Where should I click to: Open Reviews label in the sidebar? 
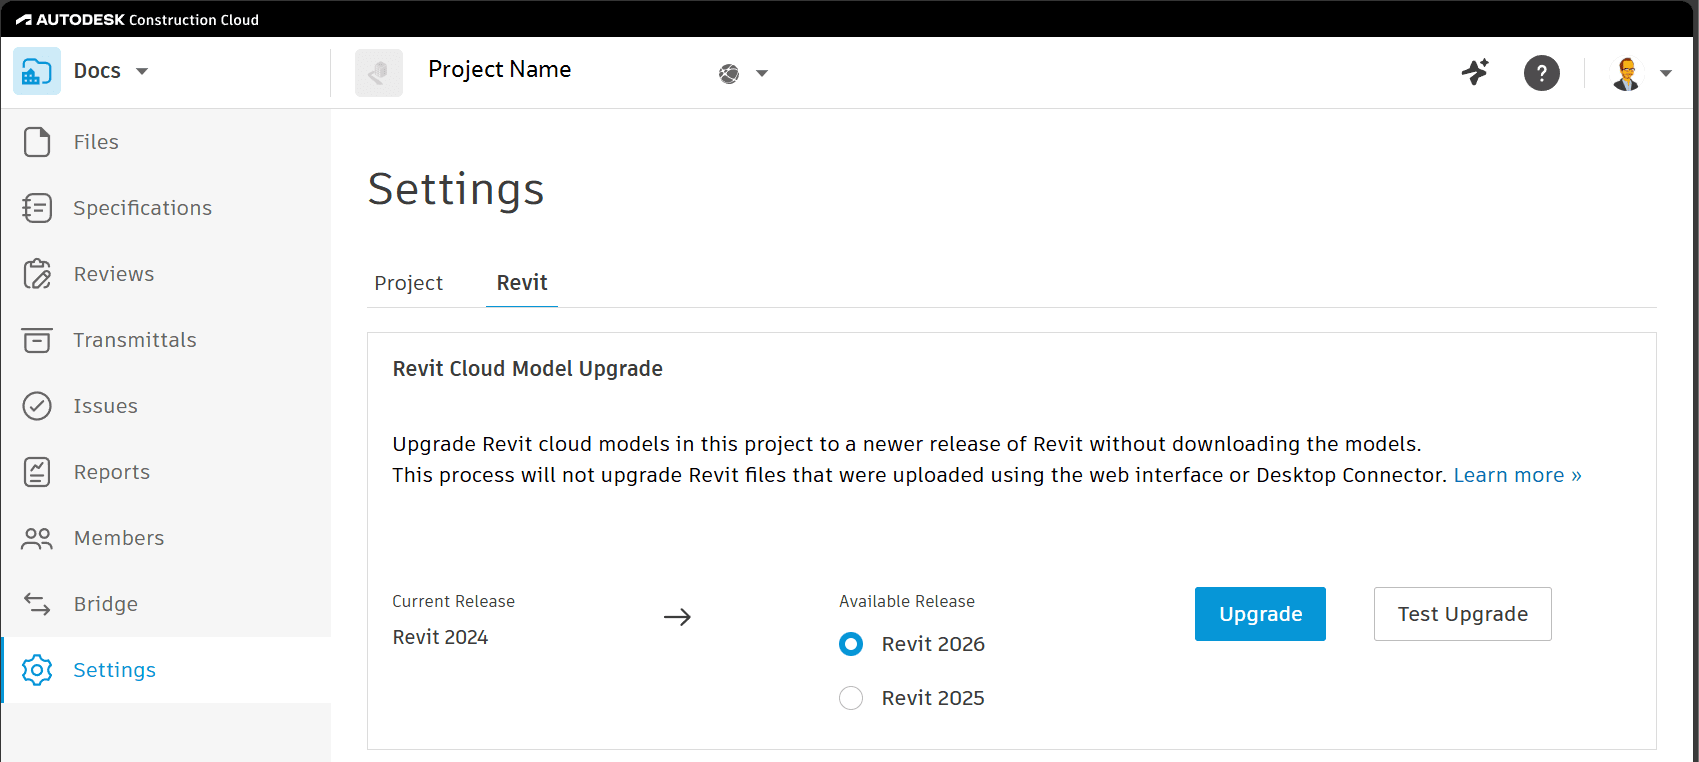[114, 274]
